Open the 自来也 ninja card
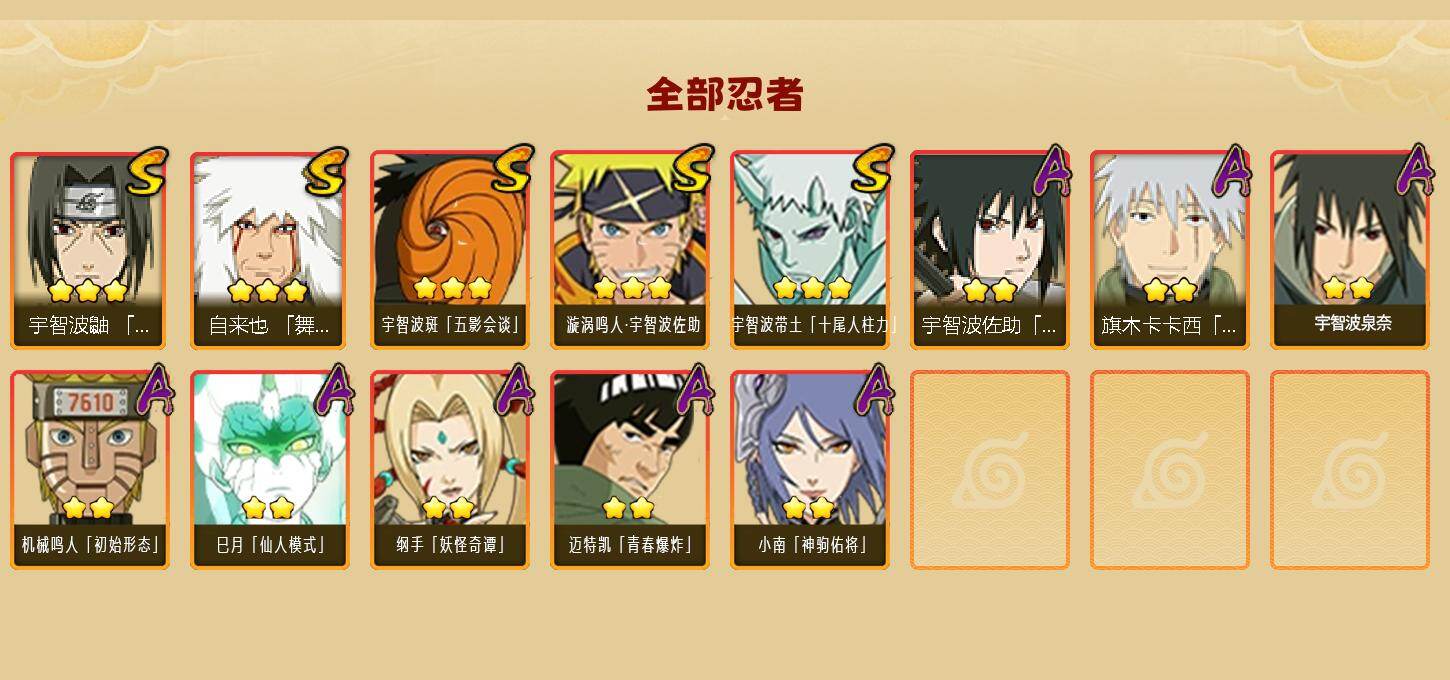This screenshot has height=680, width=1450. 269,250
